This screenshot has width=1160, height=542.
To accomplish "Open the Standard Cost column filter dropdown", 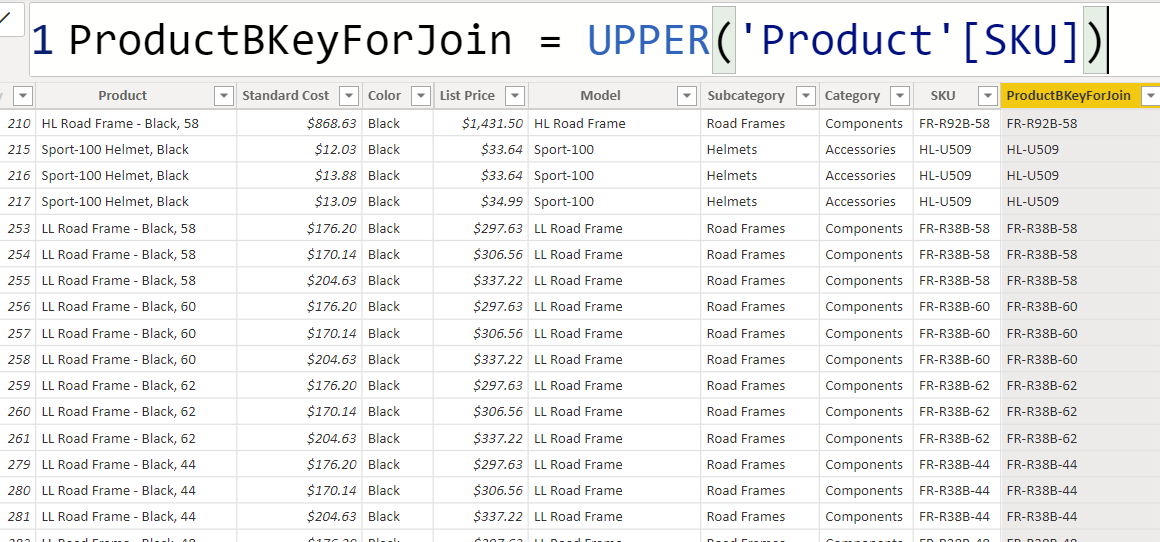I will coord(349,96).
